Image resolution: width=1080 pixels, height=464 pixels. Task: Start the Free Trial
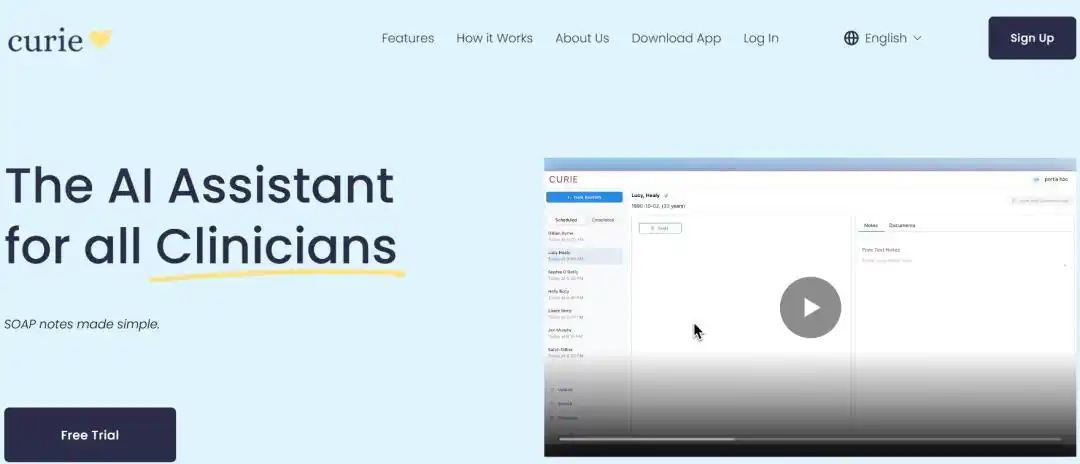[x=90, y=435]
